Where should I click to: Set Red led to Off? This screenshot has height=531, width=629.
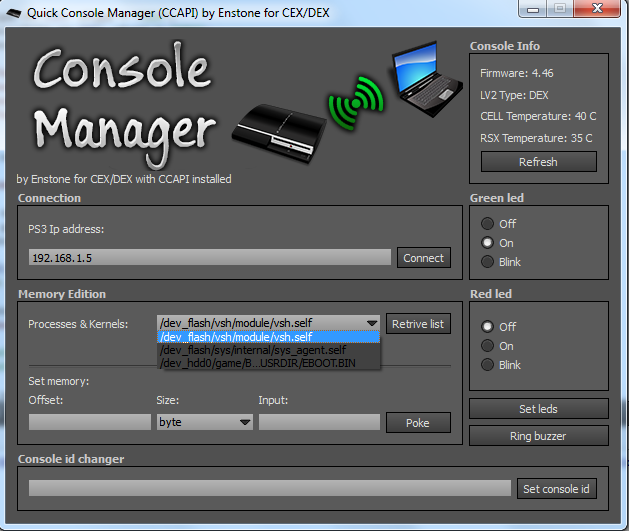pyautogui.click(x=487, y=326)
